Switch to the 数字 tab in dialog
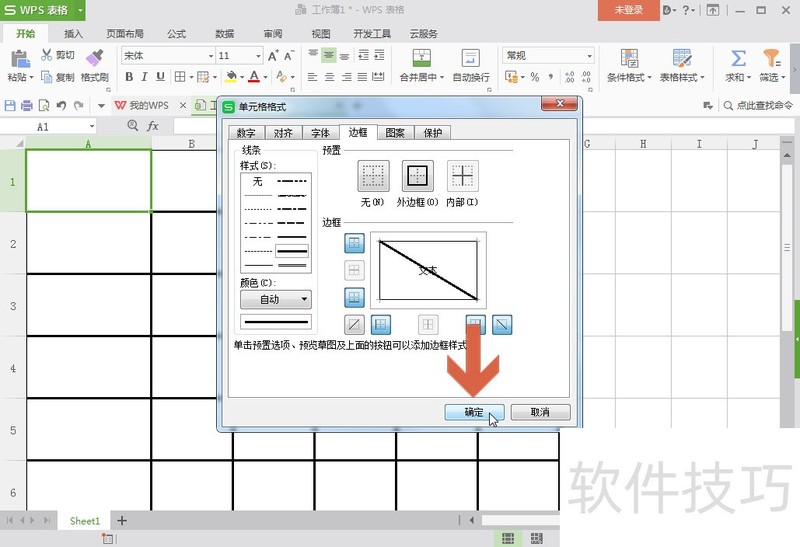This screenshot has width=800, height=547. (246, 133)
